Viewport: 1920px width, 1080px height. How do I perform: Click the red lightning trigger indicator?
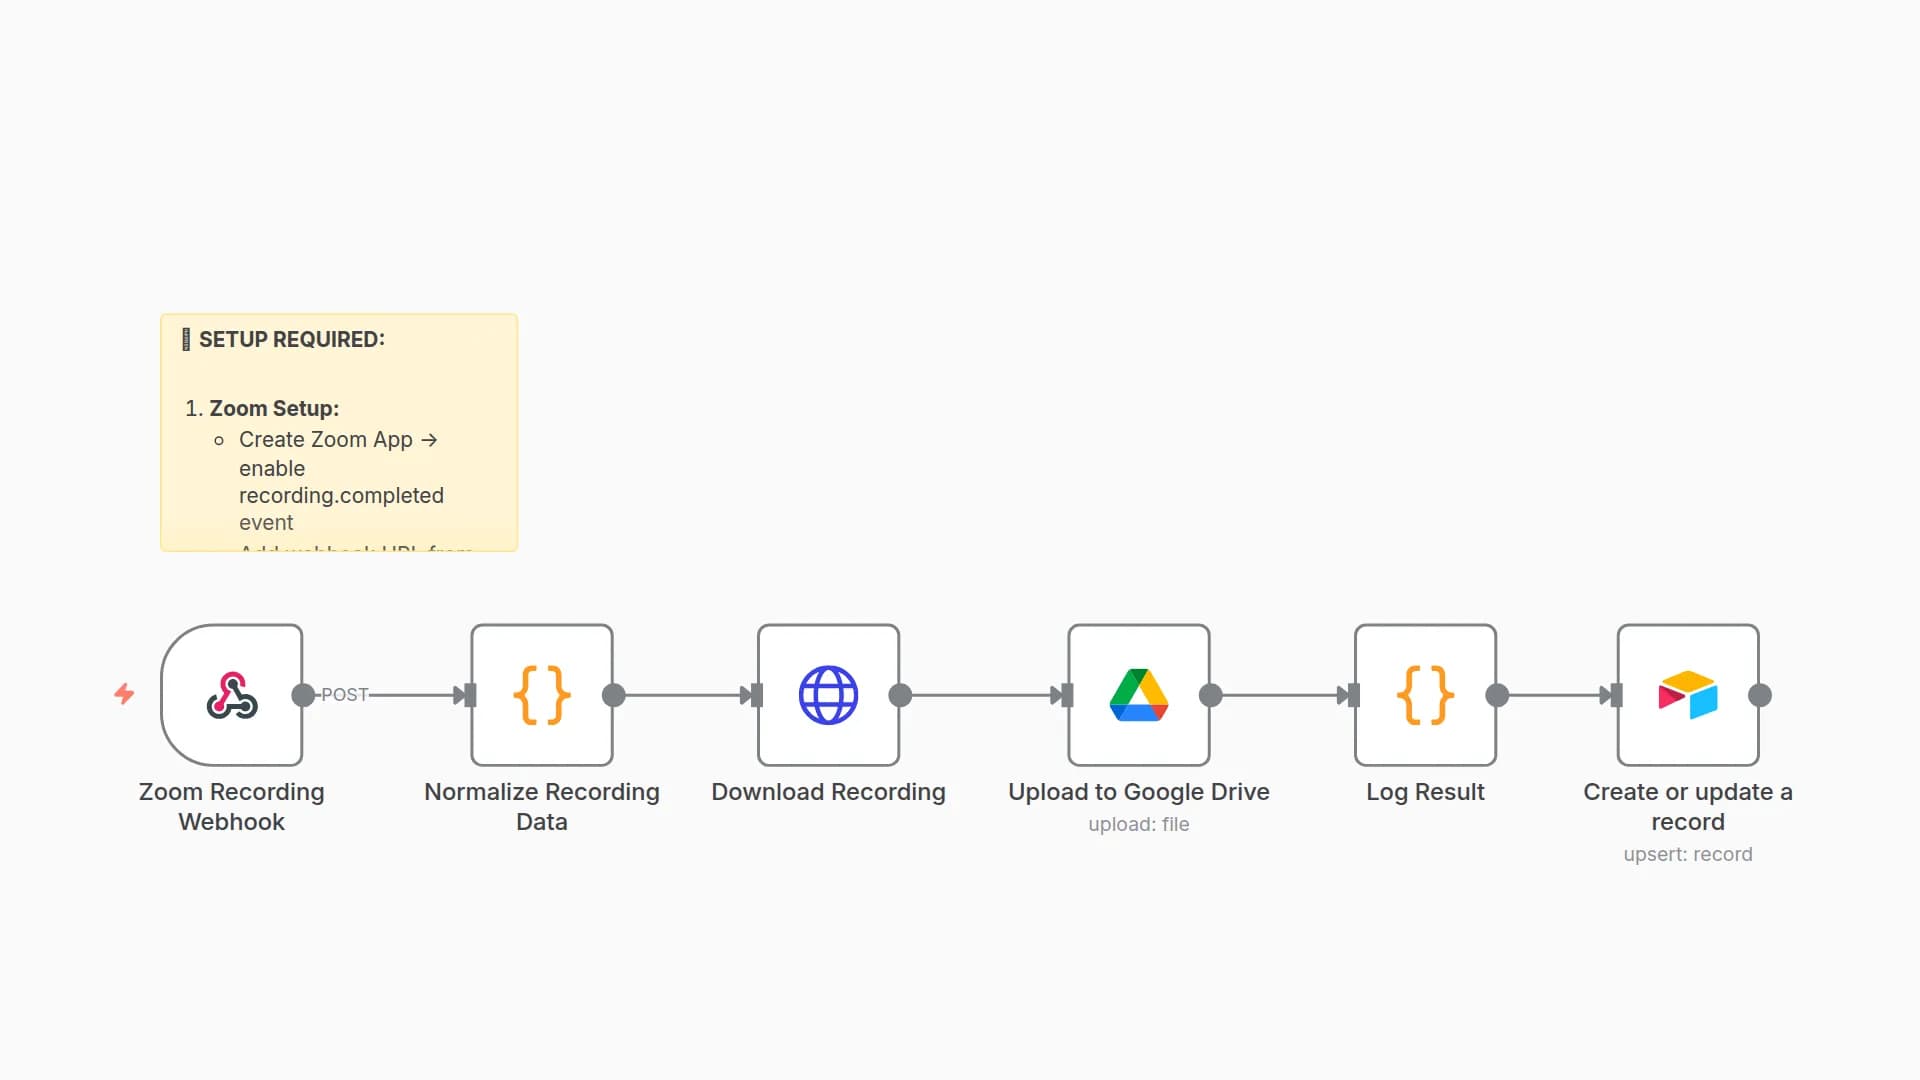click(x=124, y=694)
